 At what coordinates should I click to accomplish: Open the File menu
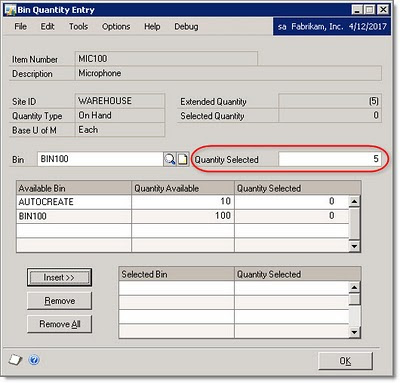20,26
